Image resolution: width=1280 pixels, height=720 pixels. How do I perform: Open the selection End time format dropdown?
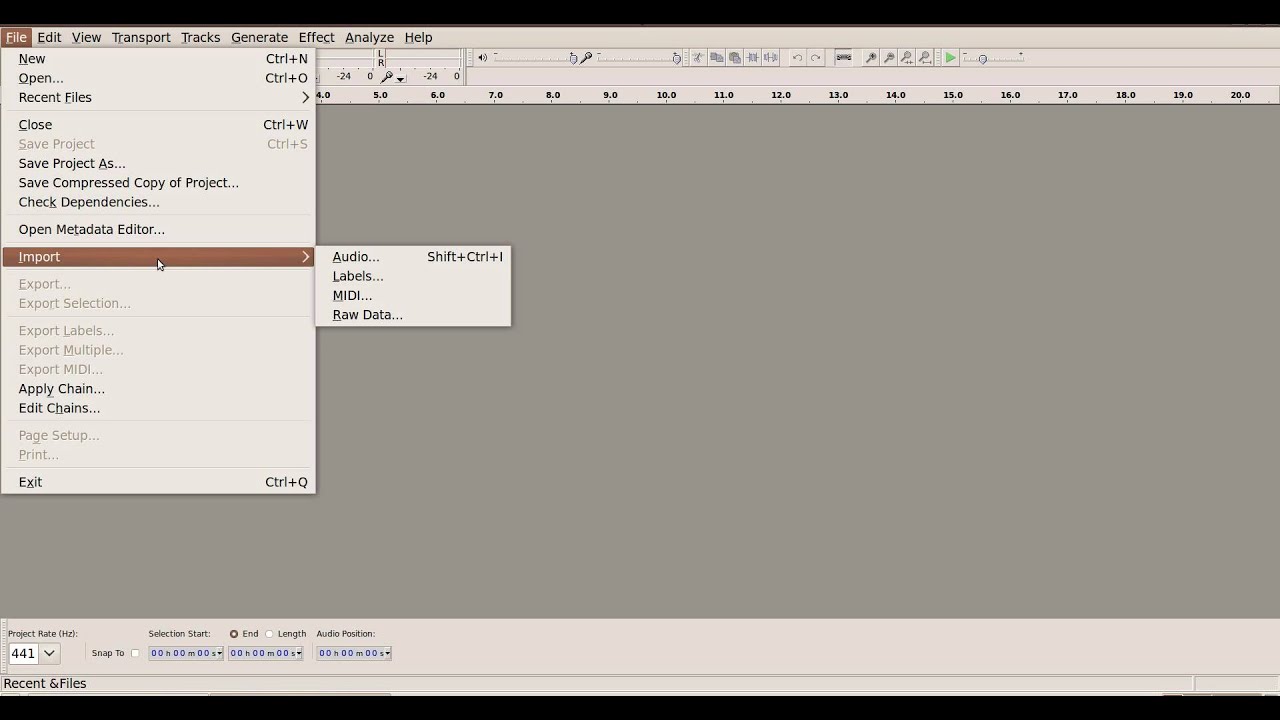click(x=299, y=653)
